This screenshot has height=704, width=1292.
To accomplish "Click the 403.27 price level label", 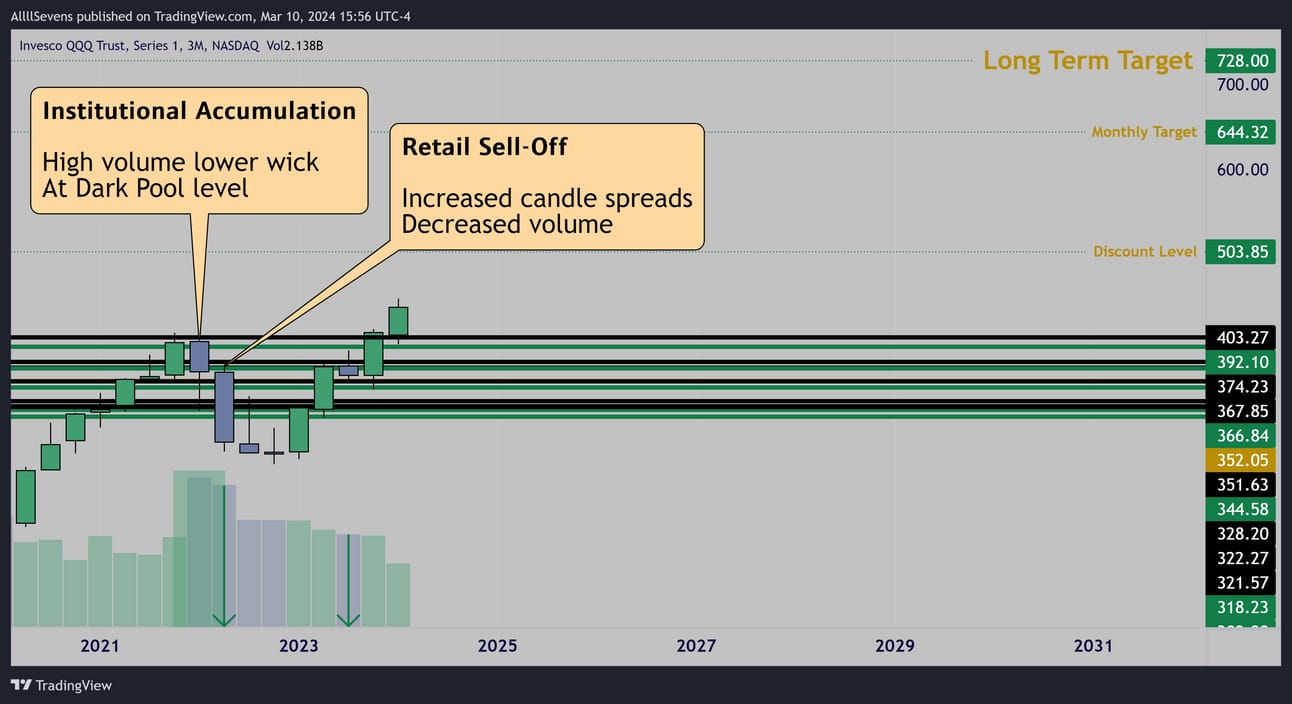I will (x=1242, y=338).
